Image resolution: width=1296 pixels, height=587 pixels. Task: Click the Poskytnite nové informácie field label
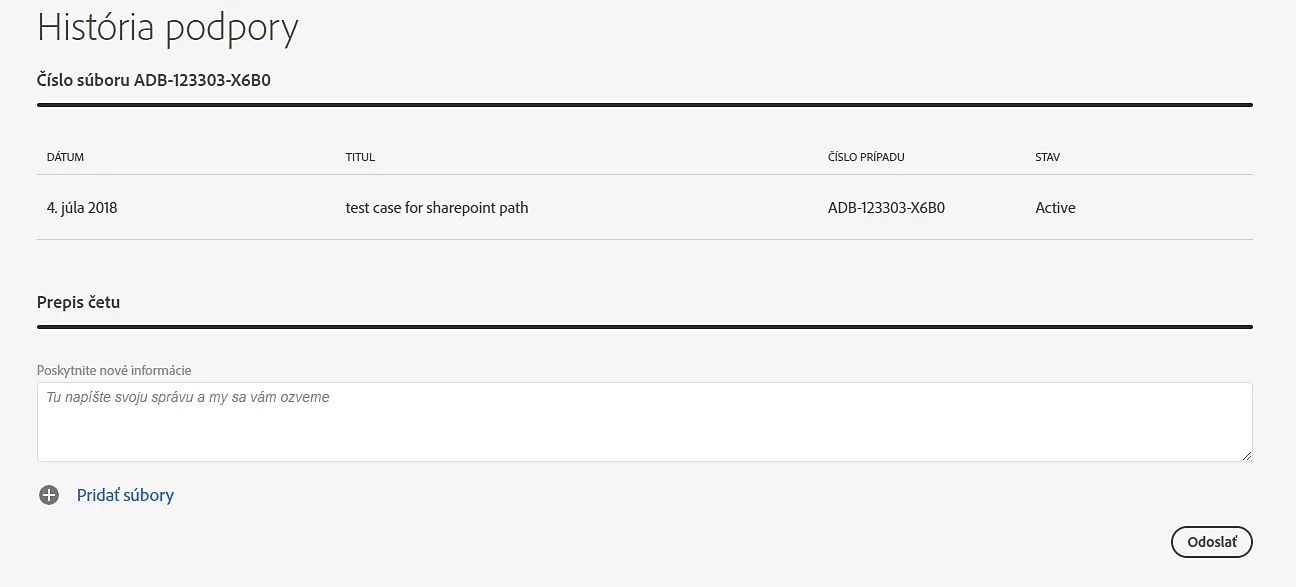114,370
